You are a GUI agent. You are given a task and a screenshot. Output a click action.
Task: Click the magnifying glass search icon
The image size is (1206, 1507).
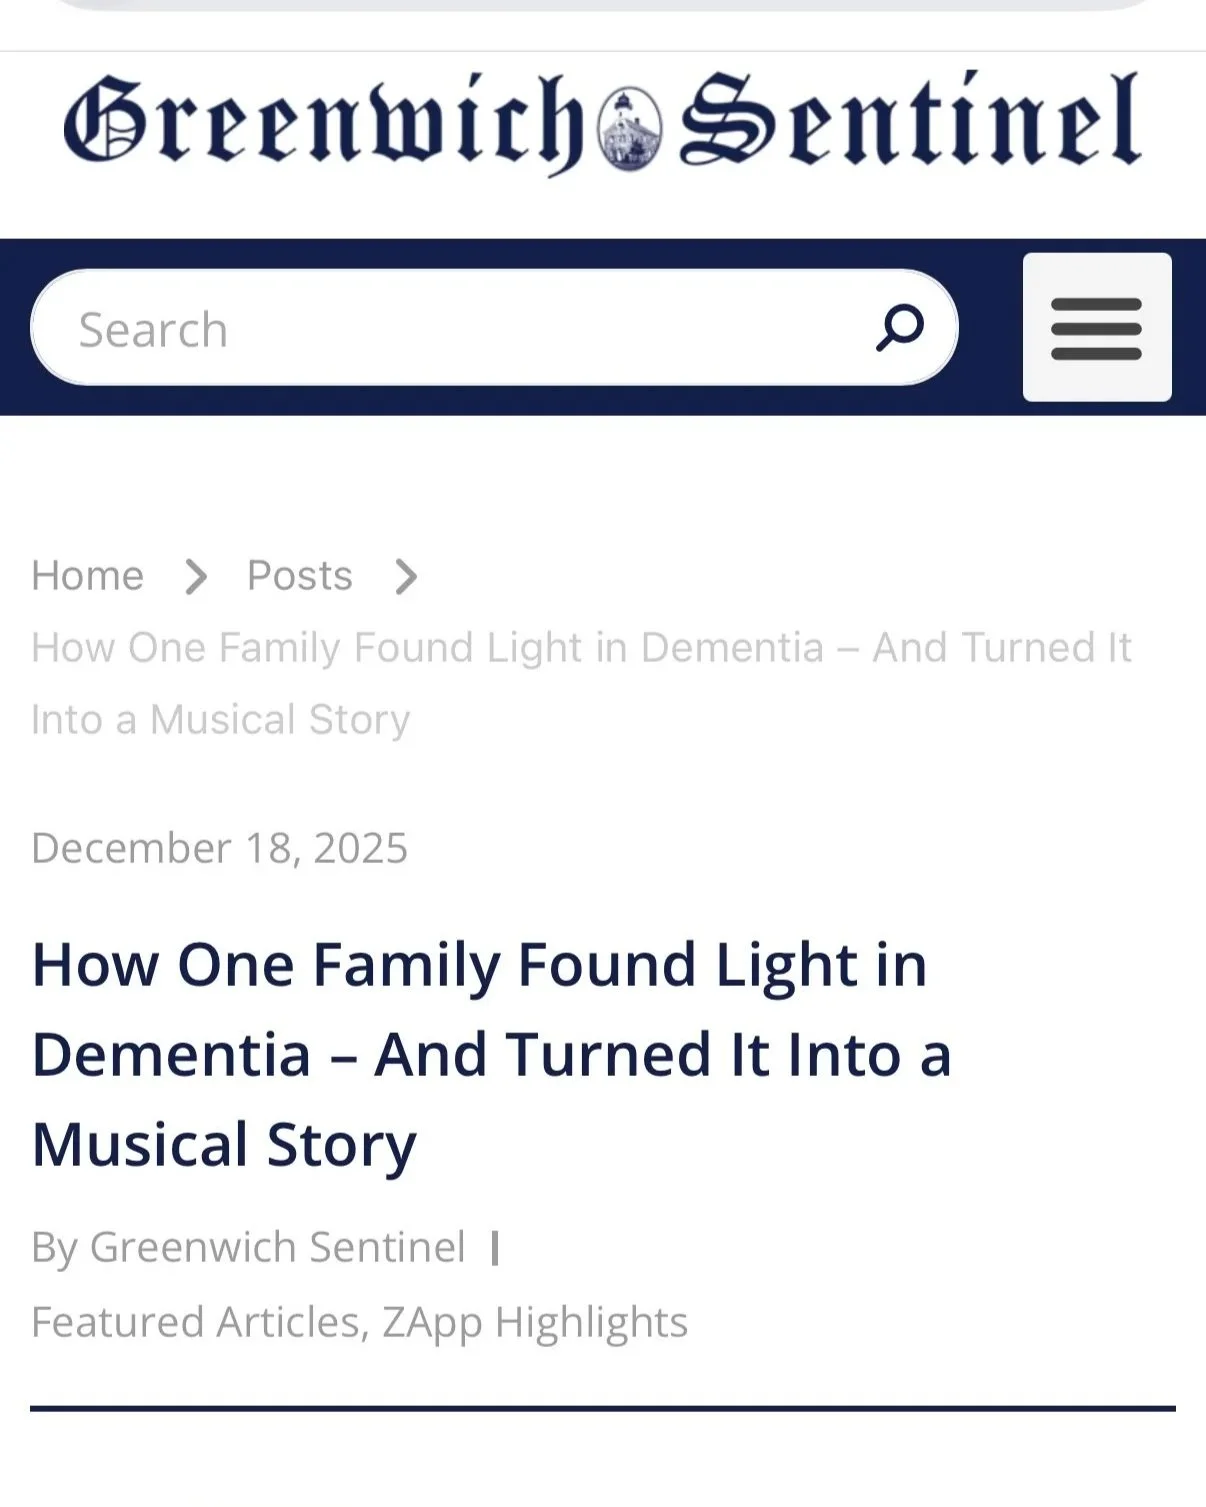(900, 328)
